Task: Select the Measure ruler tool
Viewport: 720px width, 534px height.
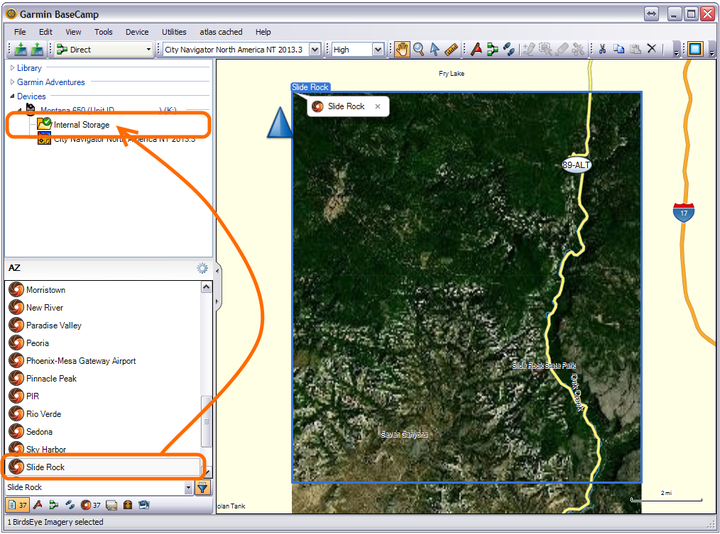Action: click(451, 49)
